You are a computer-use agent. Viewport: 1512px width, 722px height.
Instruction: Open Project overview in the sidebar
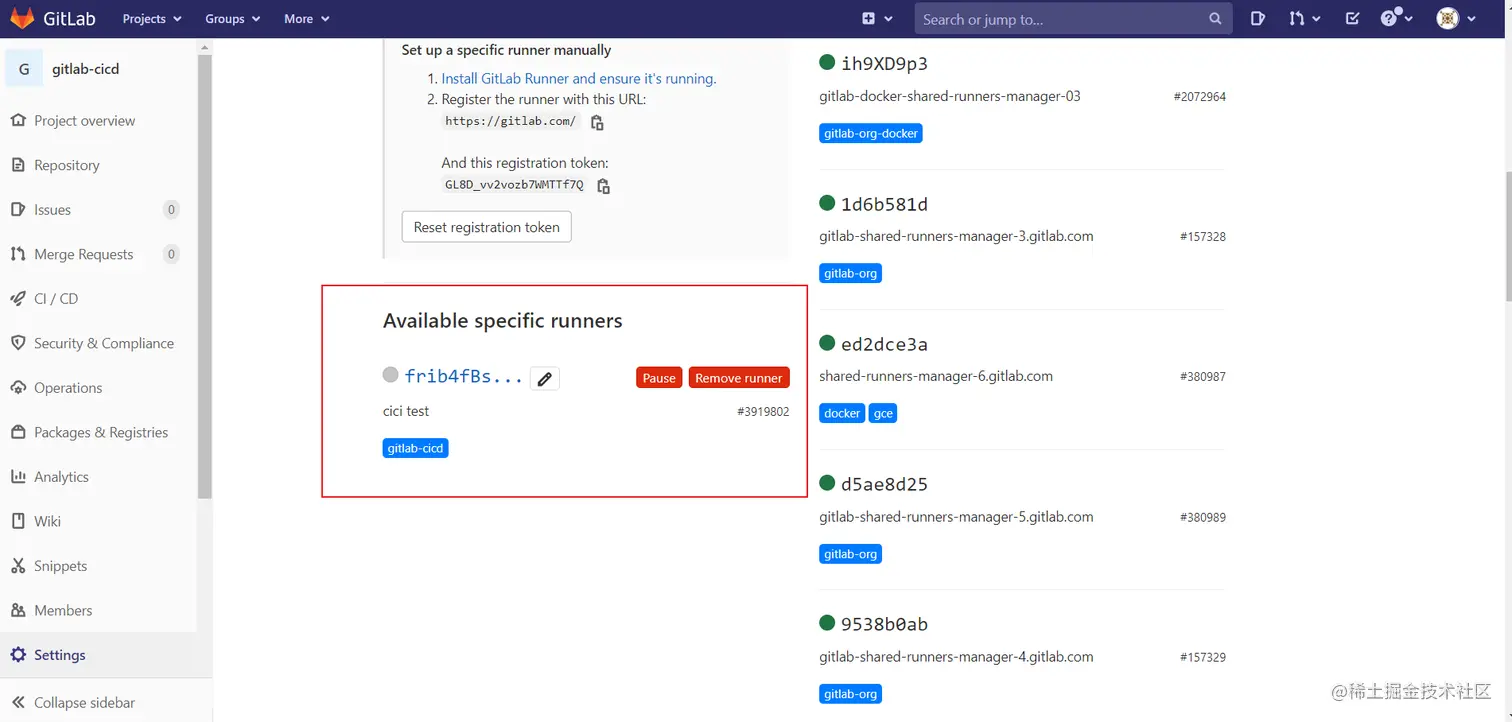[84, 121]
